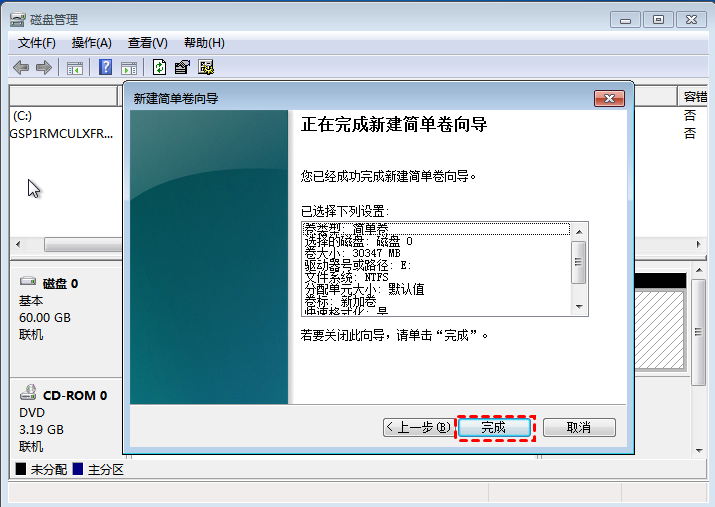
Task: Click the 完成 button in the wizard
Action: tap(494, 428)
